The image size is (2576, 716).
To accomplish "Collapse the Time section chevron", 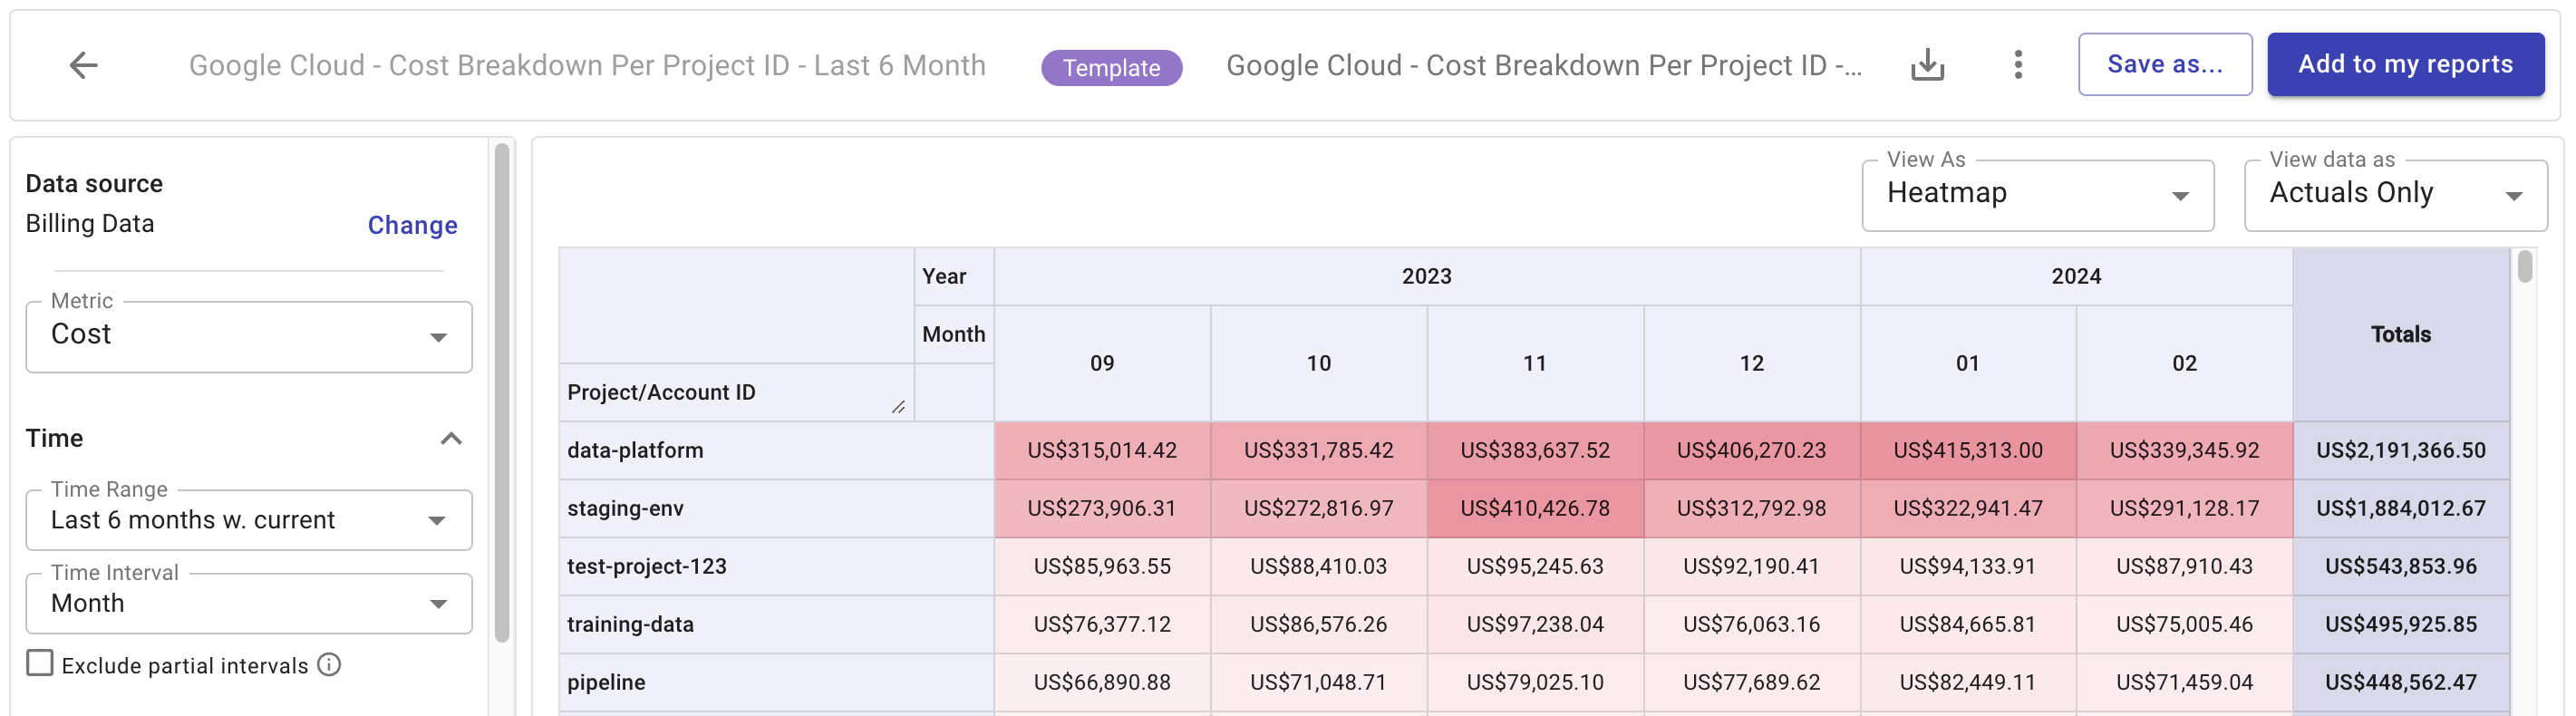I will click(451, 438).
